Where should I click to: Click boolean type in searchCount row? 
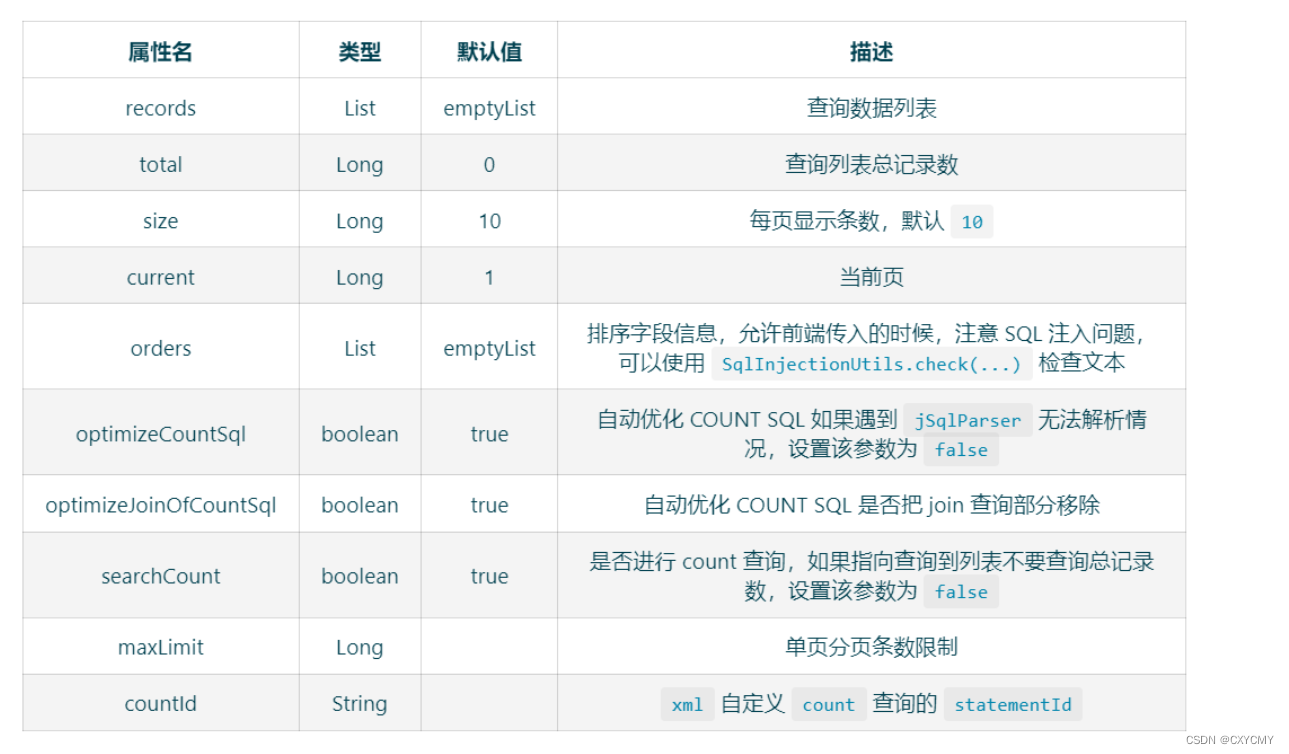coord(360,576)
